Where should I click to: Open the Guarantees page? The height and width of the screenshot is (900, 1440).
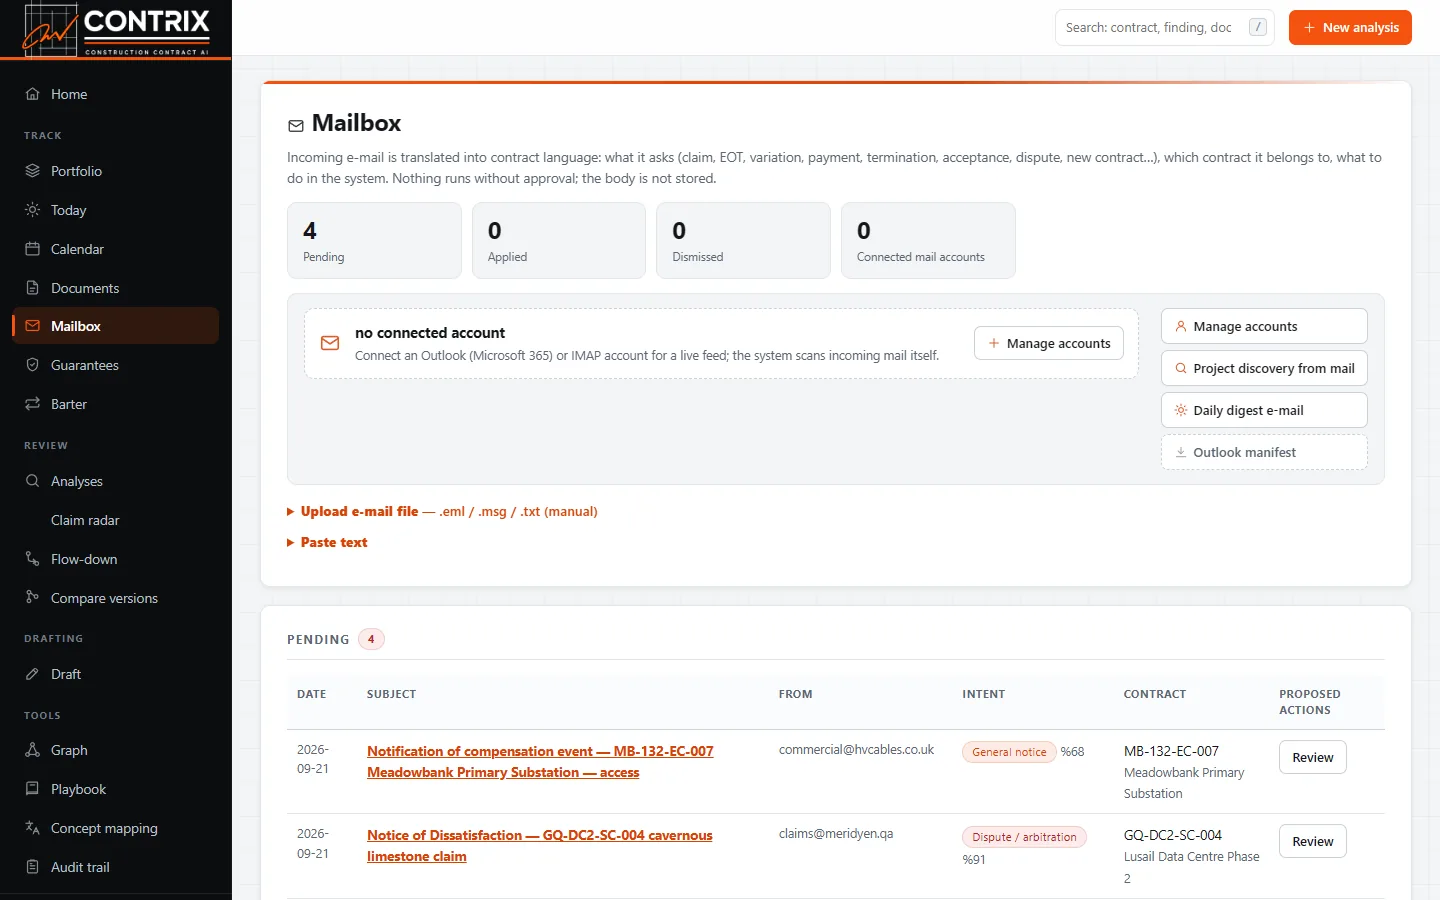[x=115, y=365]
